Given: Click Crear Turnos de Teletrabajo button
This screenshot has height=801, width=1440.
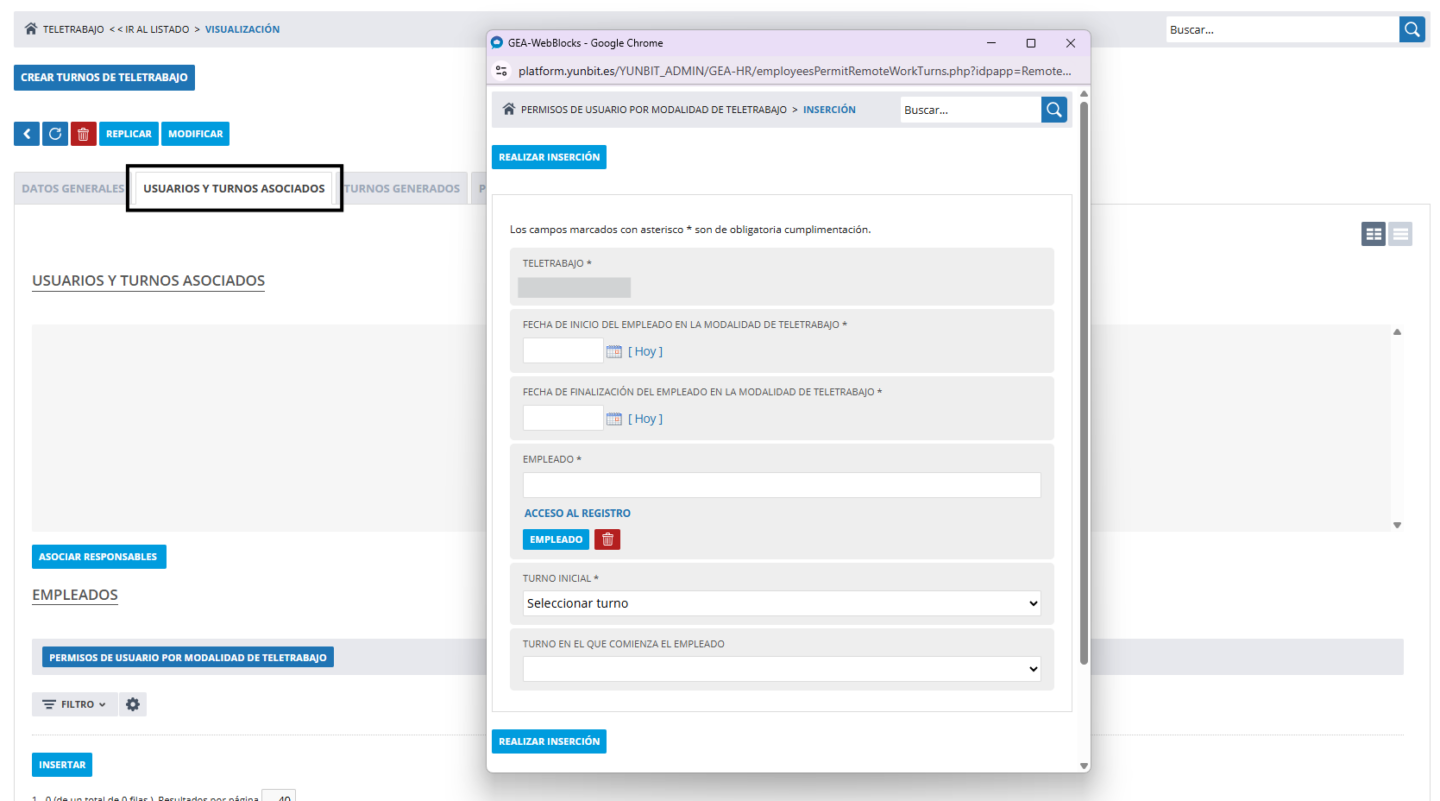Looking at the screenshot, I should 104,77.
